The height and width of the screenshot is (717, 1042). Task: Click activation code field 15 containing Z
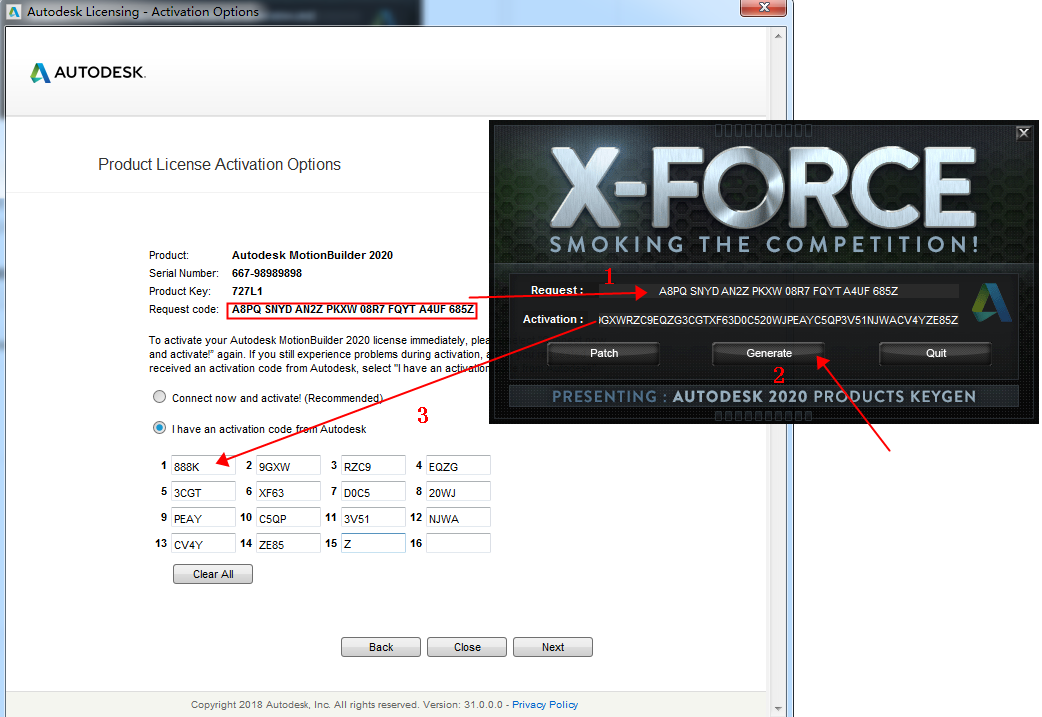click(x=373, y=543)
